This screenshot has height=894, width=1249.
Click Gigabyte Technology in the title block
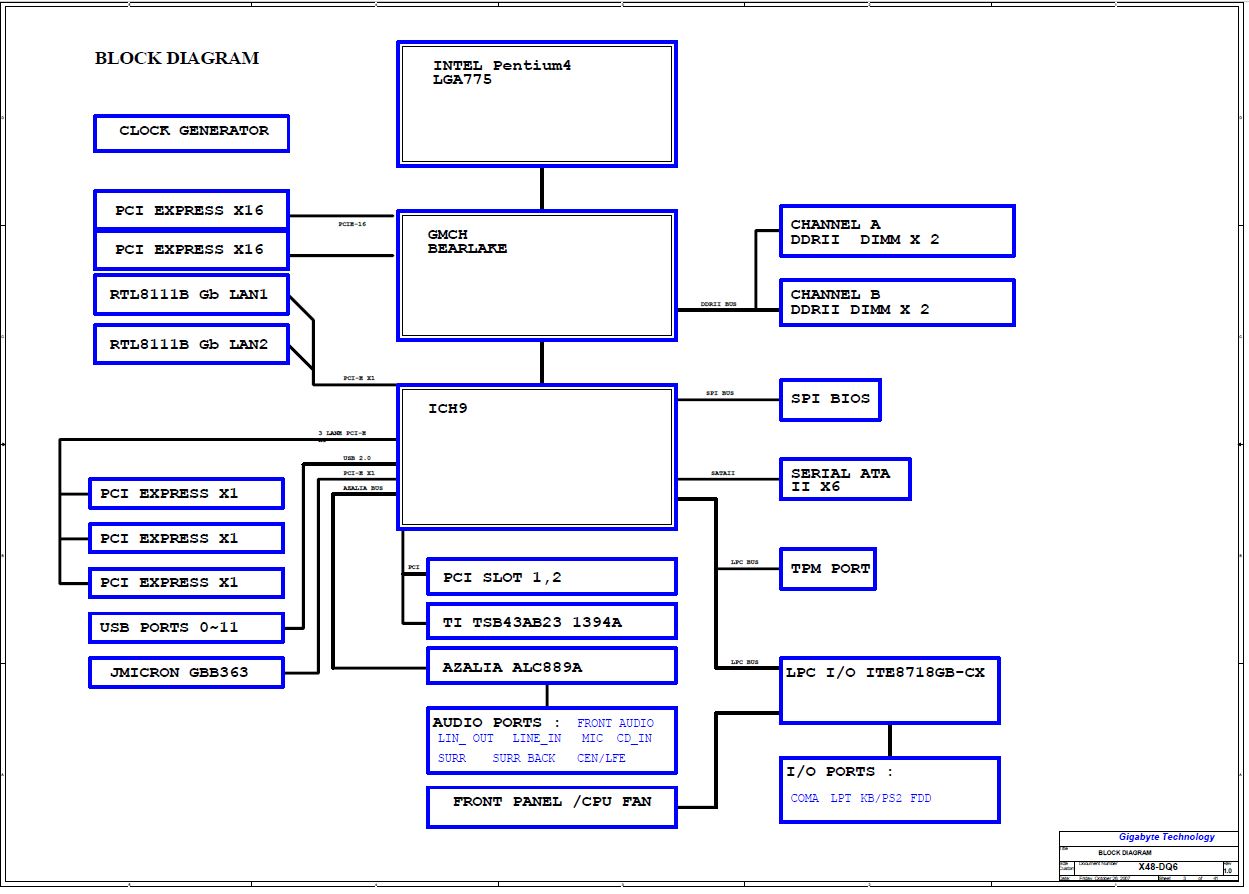[1167, 837]
